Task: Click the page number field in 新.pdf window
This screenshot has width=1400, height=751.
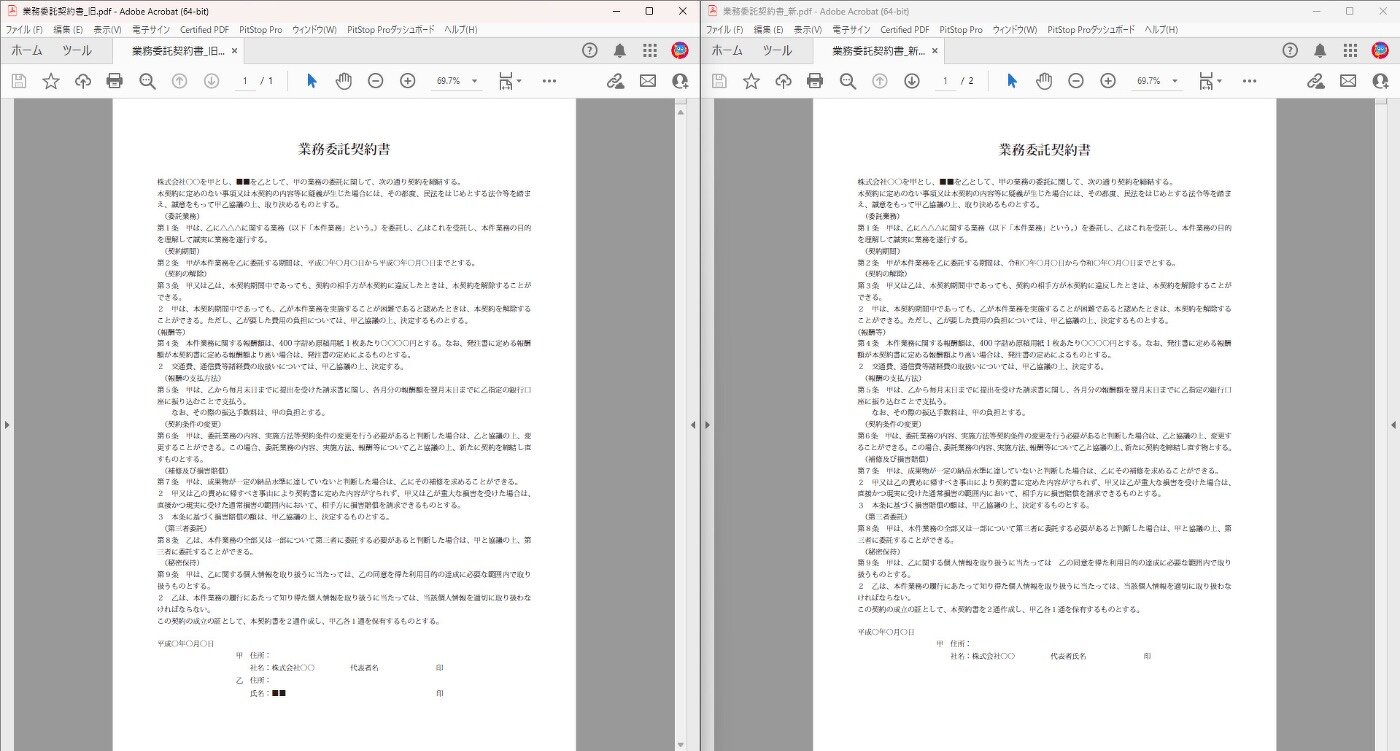Action: 944,81
